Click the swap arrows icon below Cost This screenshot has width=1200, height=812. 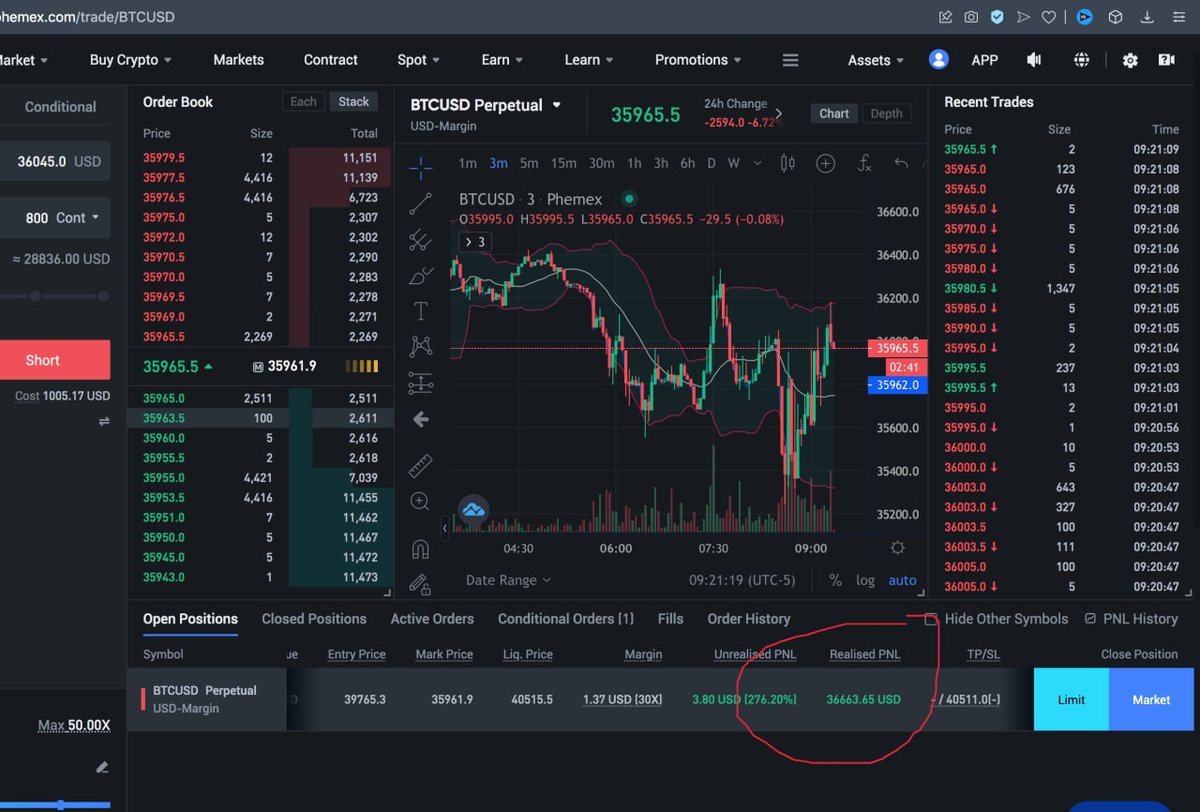click(103, 422)
